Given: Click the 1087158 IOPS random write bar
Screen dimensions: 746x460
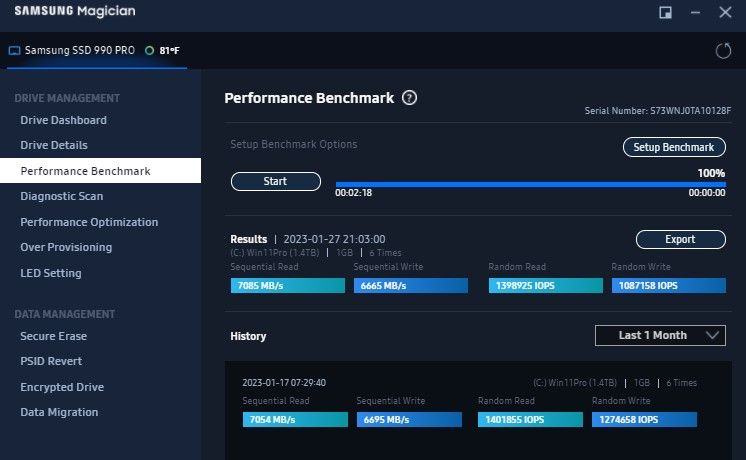Looking at the screenshot, I should pos(668,285).
